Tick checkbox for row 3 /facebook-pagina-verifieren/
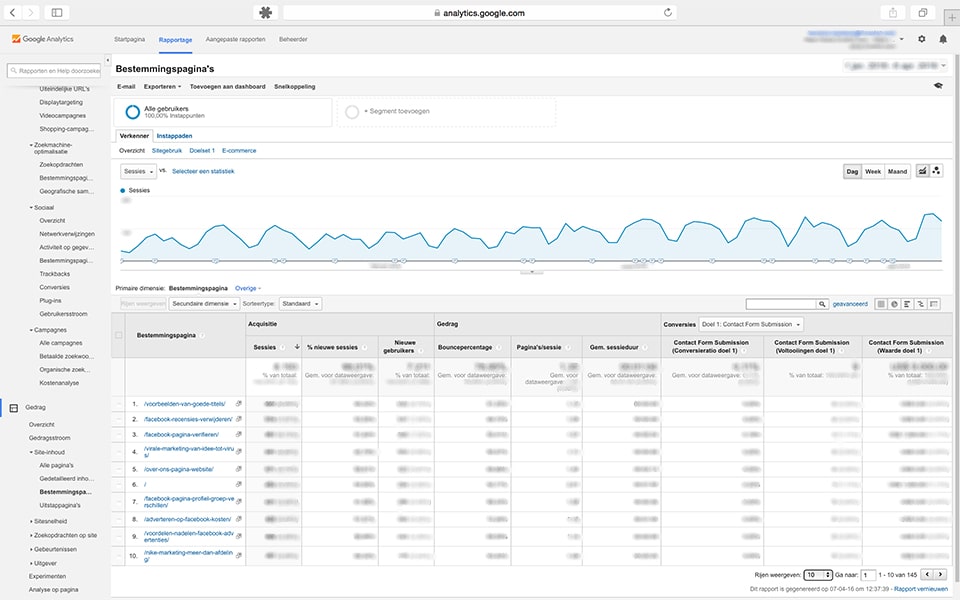Screen dimensions: 960x600 click(119, 435)
